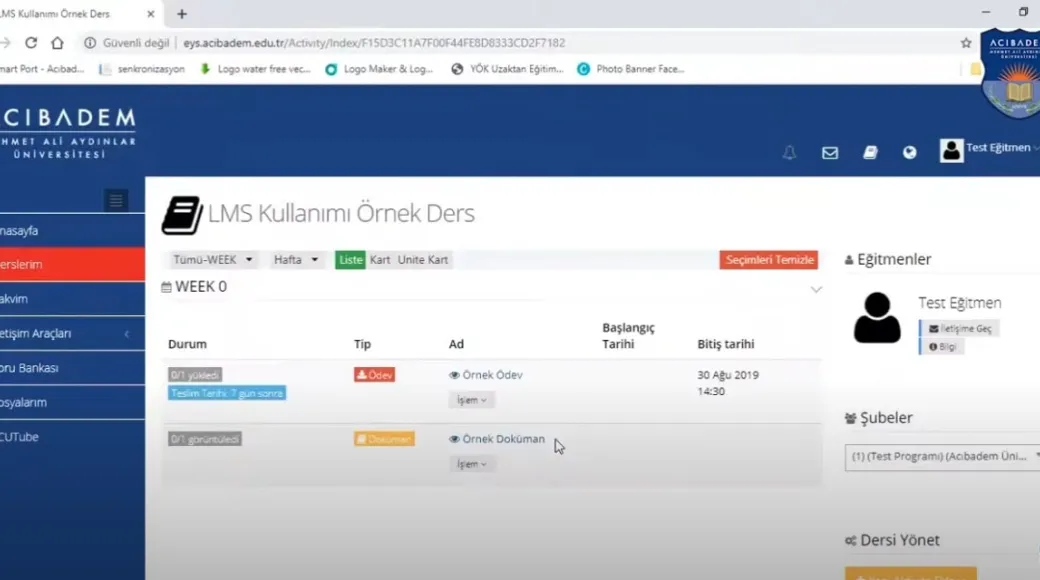The width and height of the screenshot is (1040, 580).
Task: Switch to Liste view
Action: pyautogui.click(x=350, y=259)
